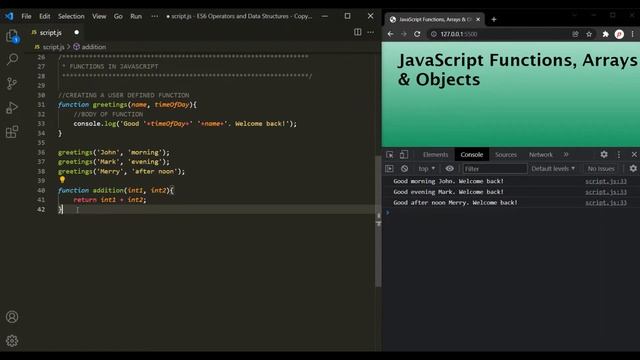Open the File menu

[26, 16]
